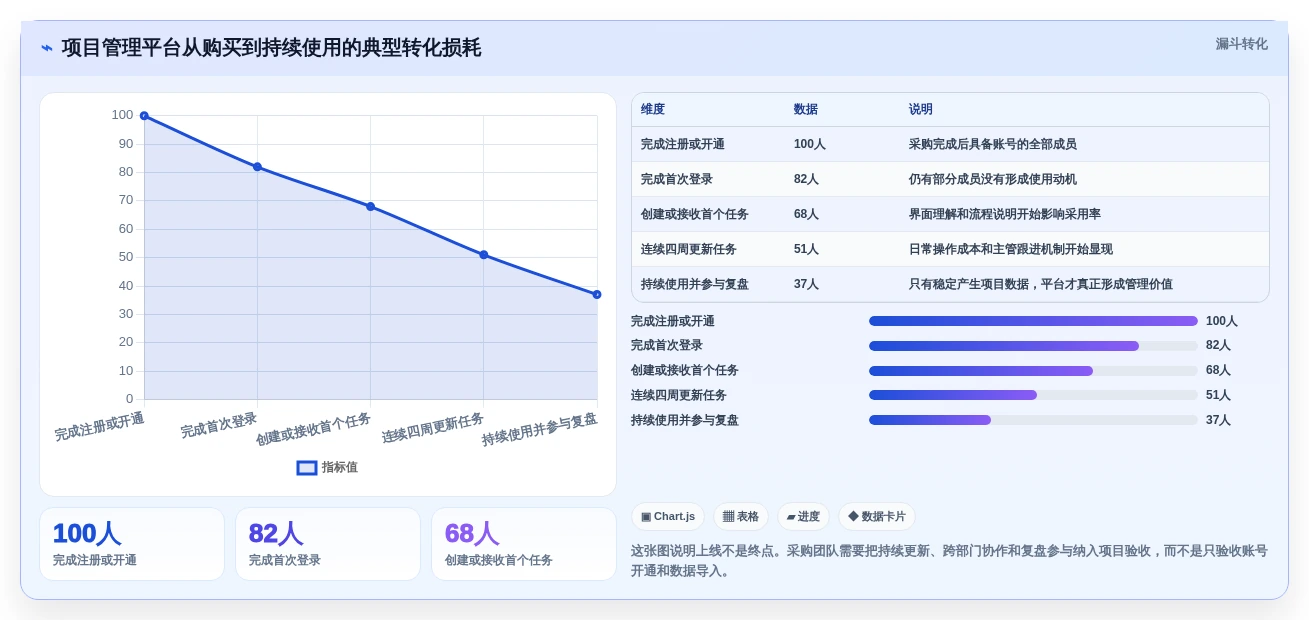Screen dimensions: 1309x620
Task: Click progress label 连续四周更新任务
Action: pyautogui.click(x=679, y=395)
